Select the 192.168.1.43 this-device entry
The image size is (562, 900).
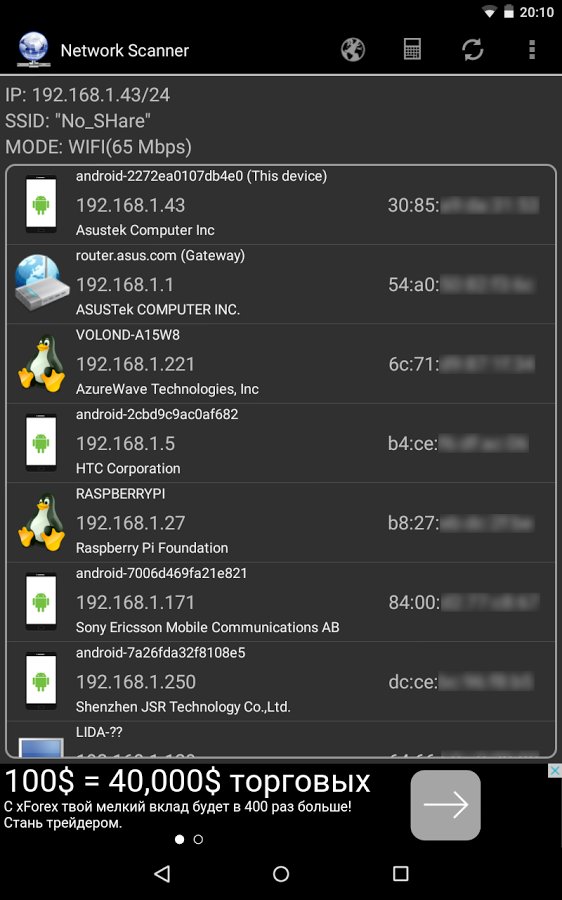tap(281, 204)
